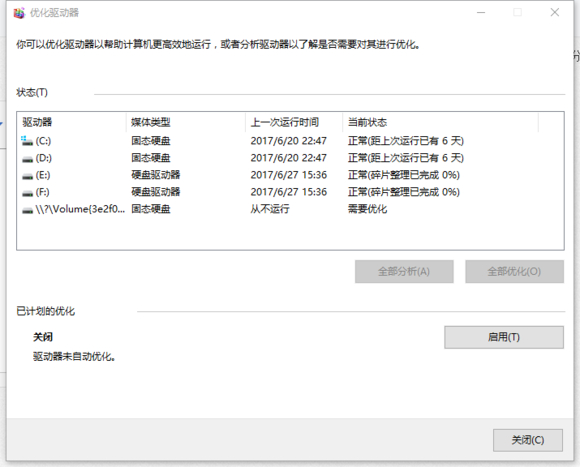This screenshot has width=580, height=467.
Task: Select C: row last run time 2017/6/20 22:47
Action: point(289,141)
